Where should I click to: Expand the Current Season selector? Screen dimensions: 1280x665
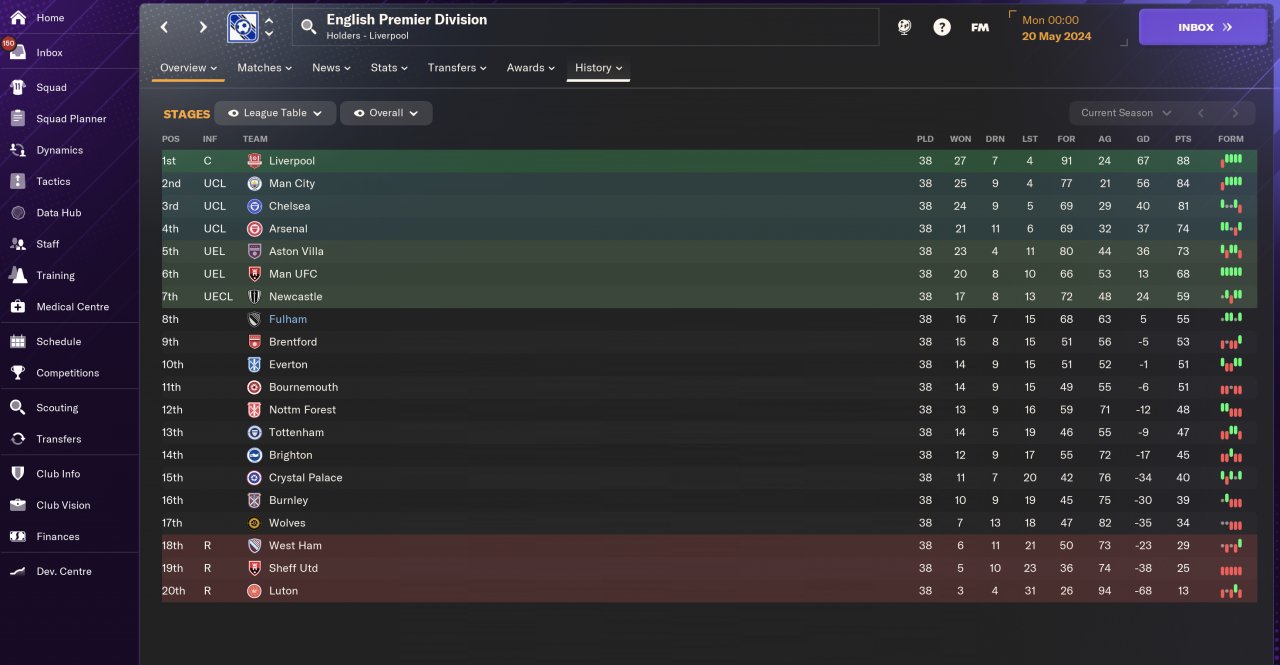tap(1126, 113)
